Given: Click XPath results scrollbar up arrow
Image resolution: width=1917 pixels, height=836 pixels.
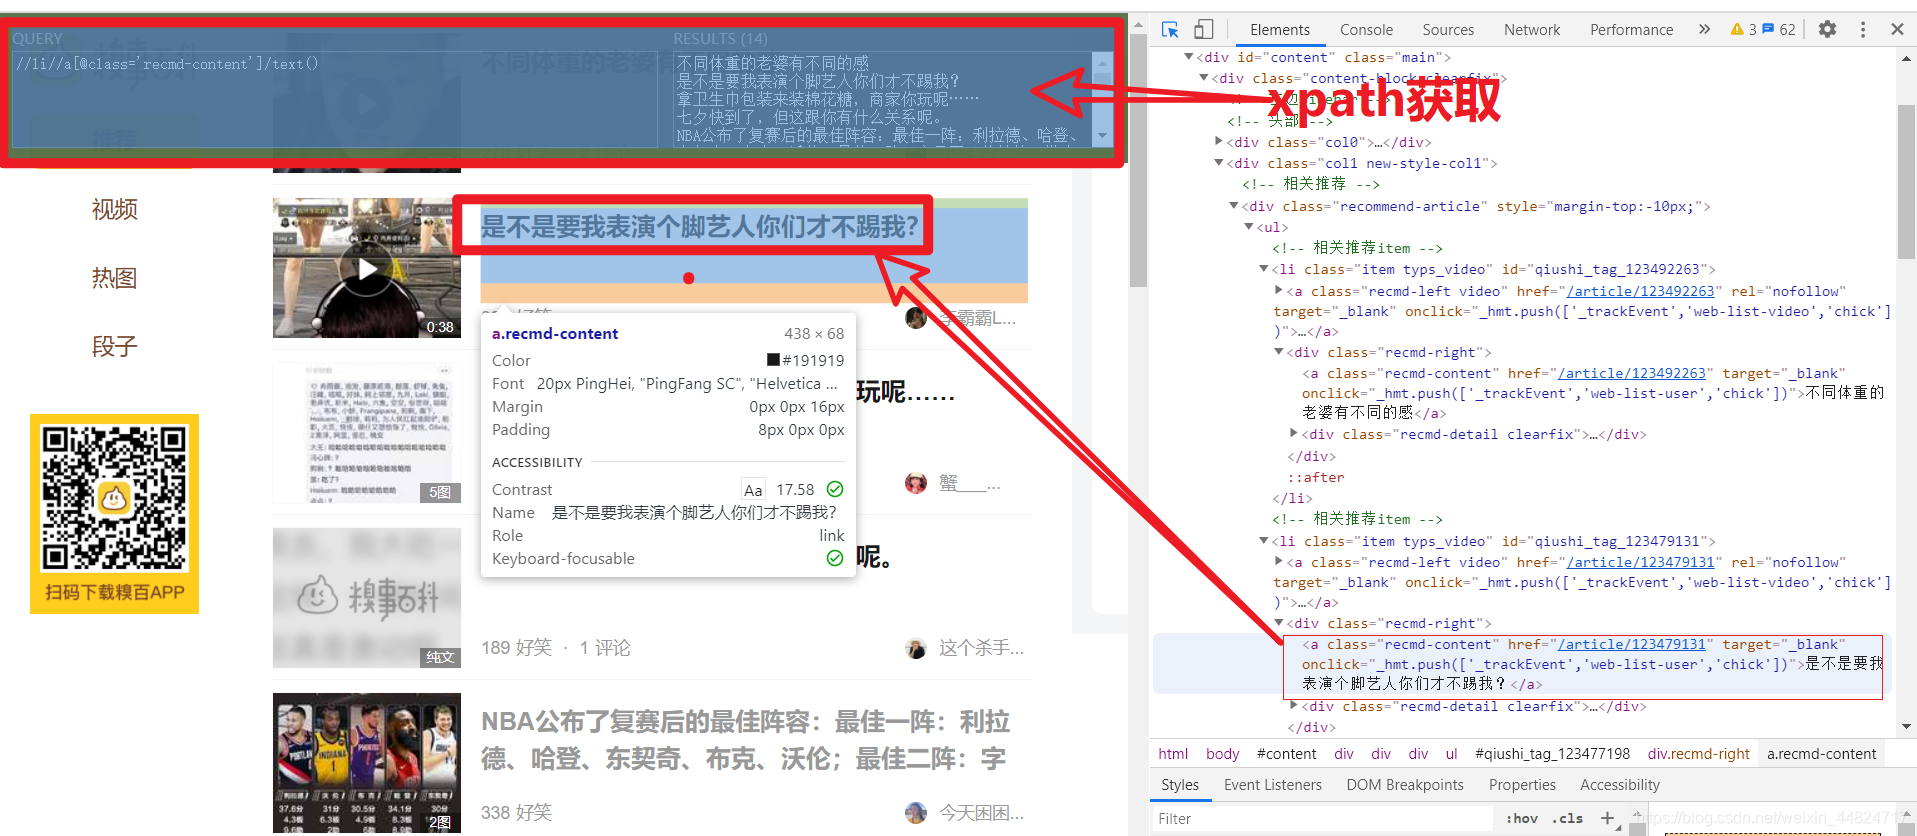Looking at the screenshot, I should (1102, 62).
